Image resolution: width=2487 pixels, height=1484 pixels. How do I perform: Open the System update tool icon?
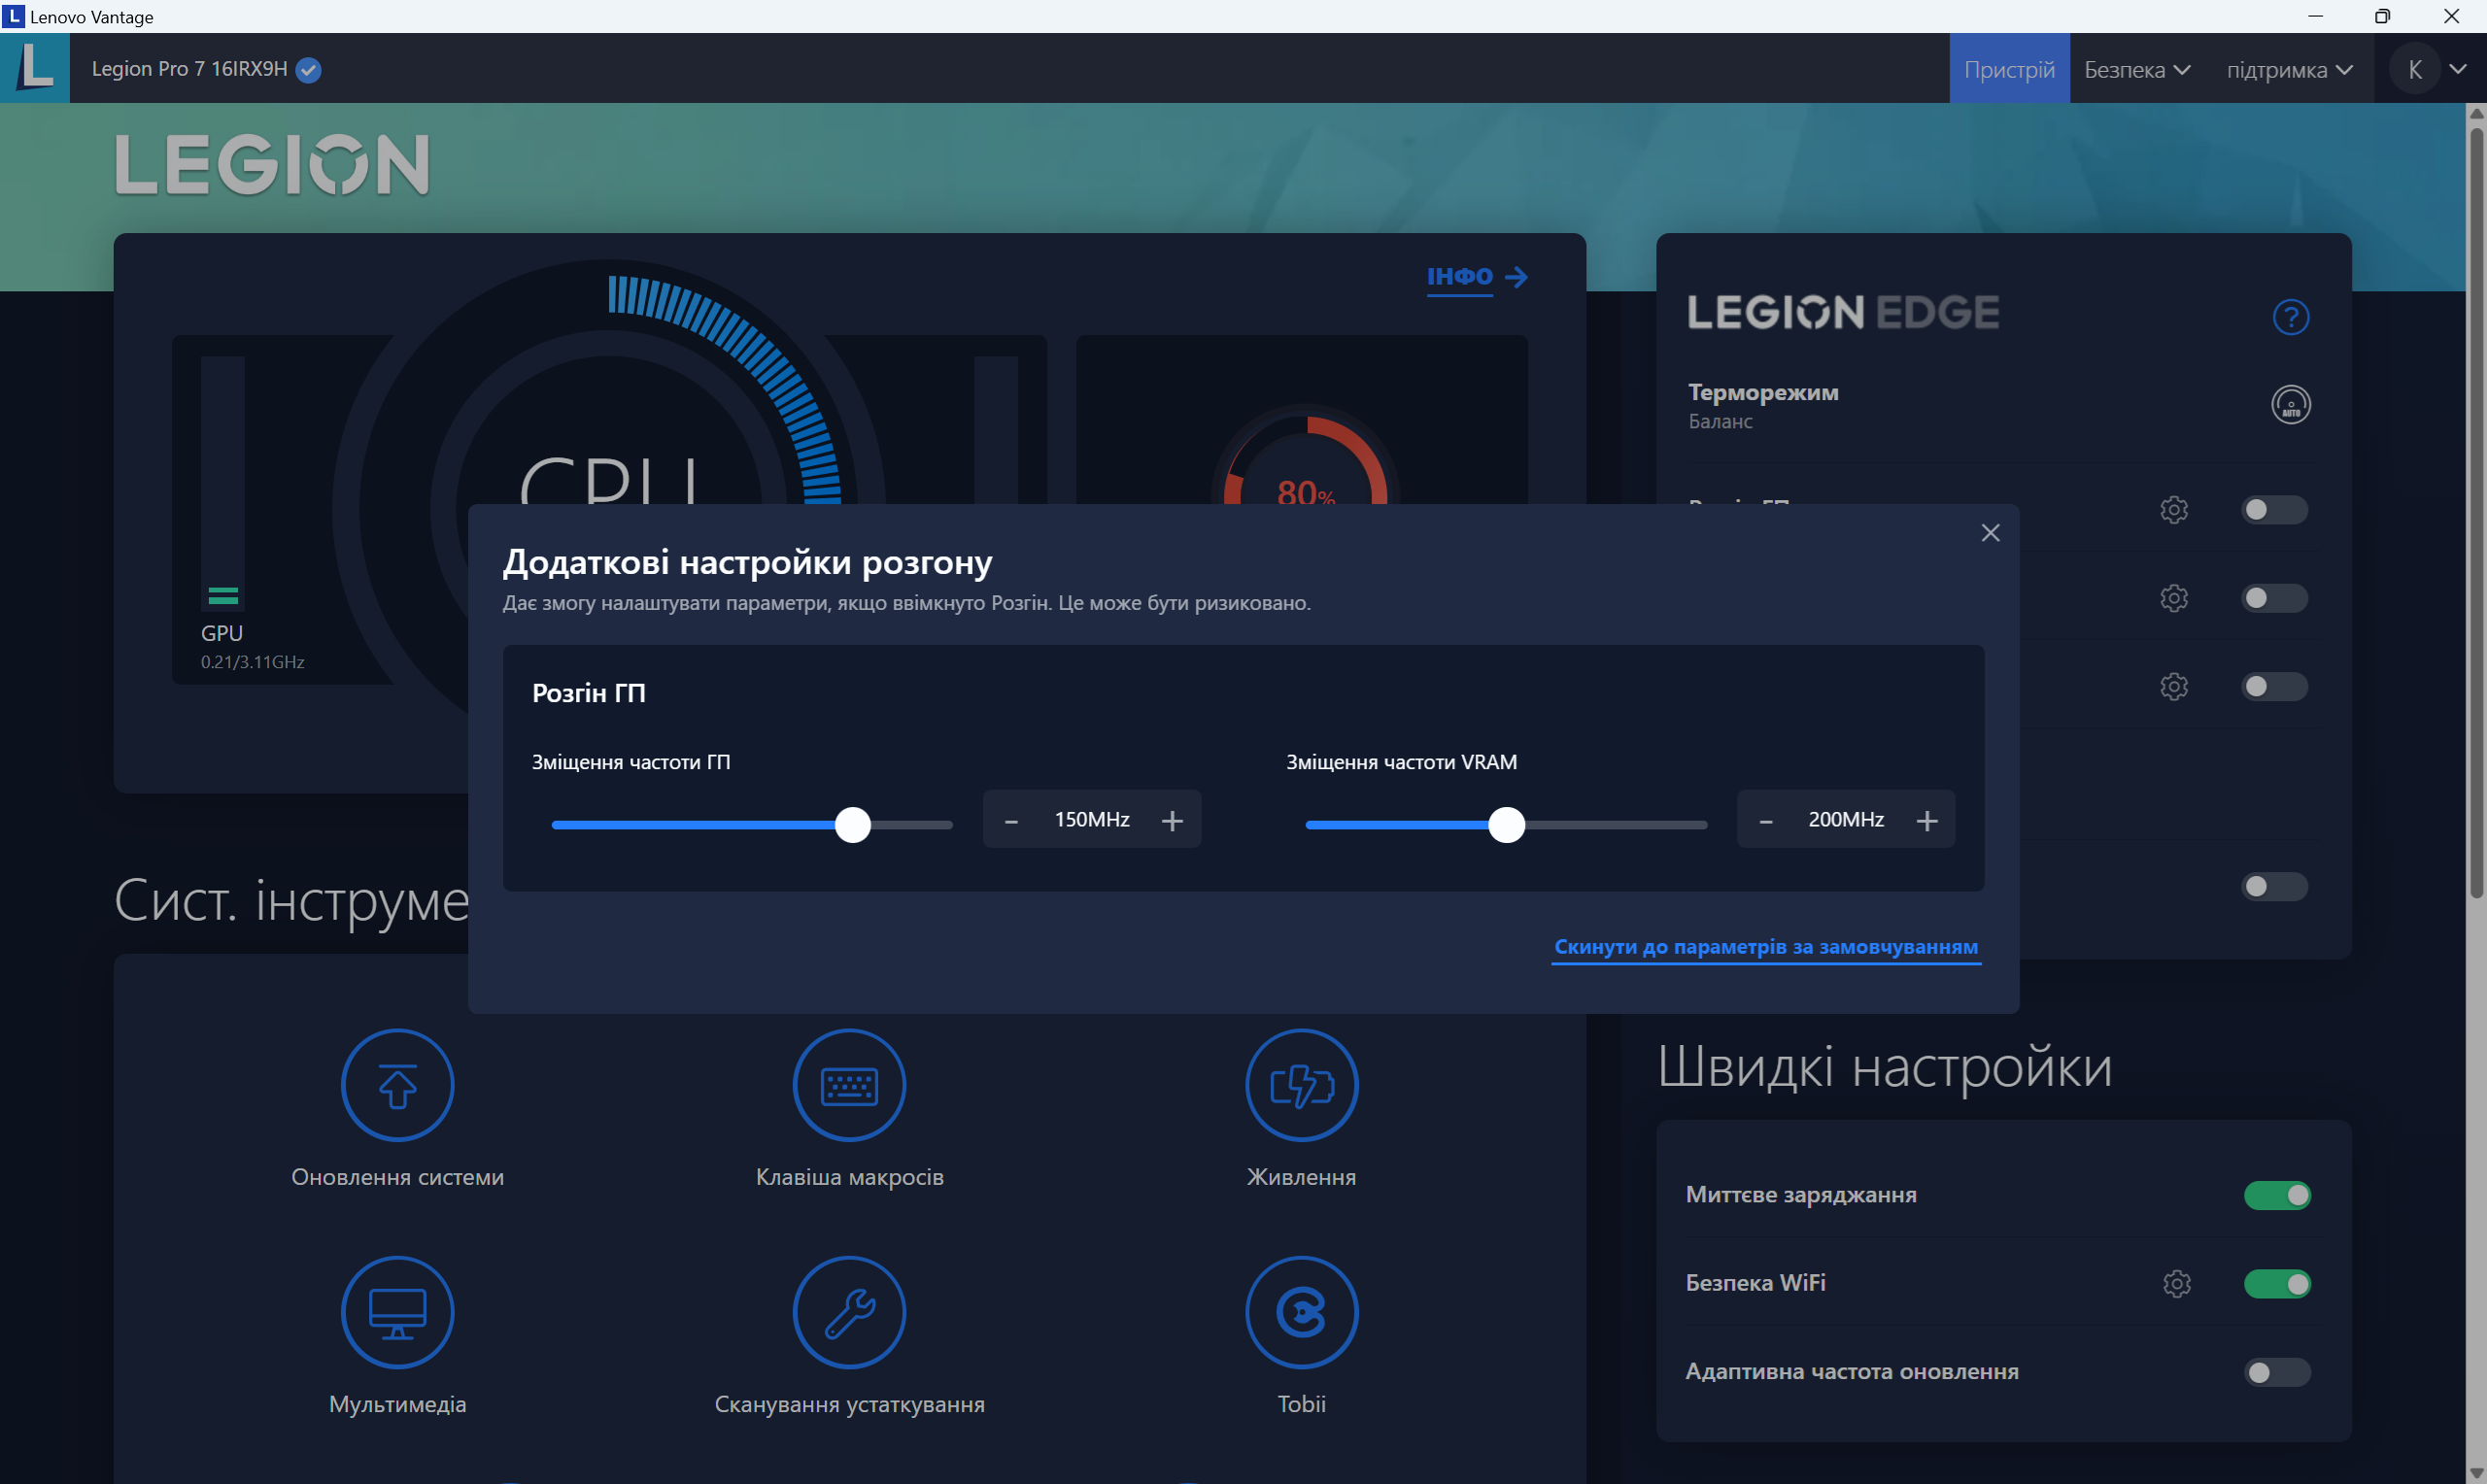pos(397,1085)
